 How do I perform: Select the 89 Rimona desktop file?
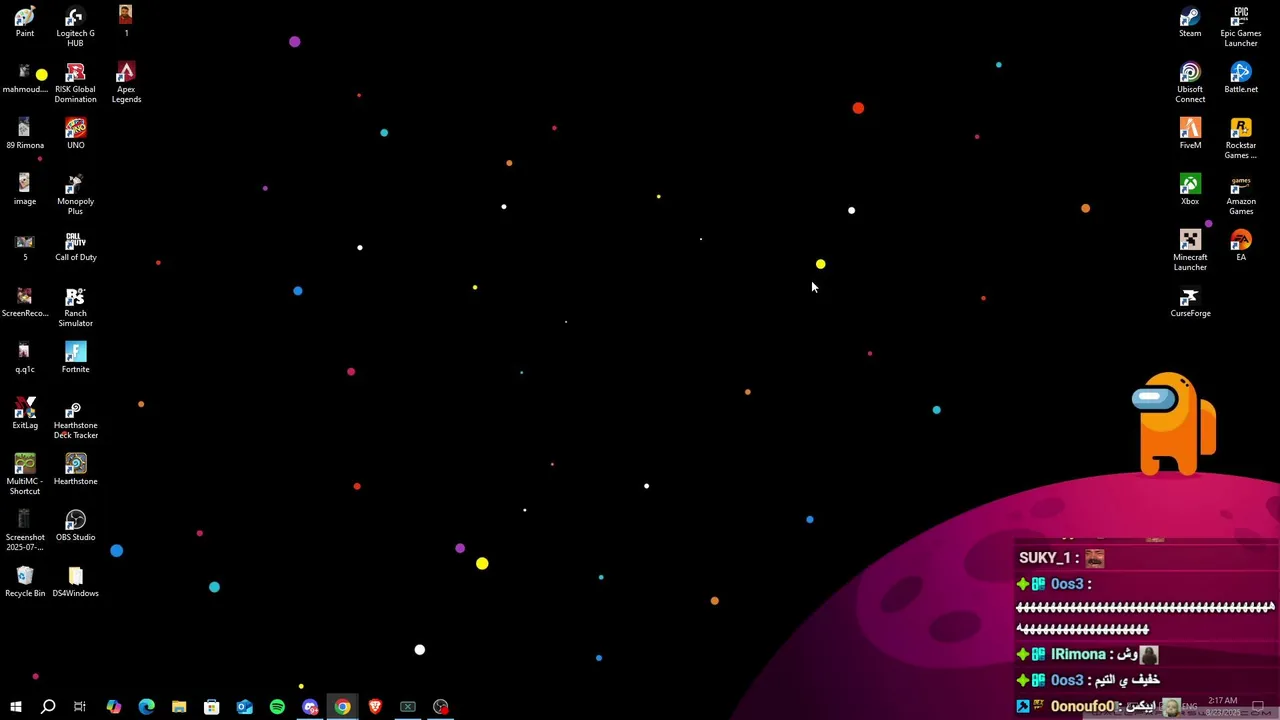click(x=25, y=134)
